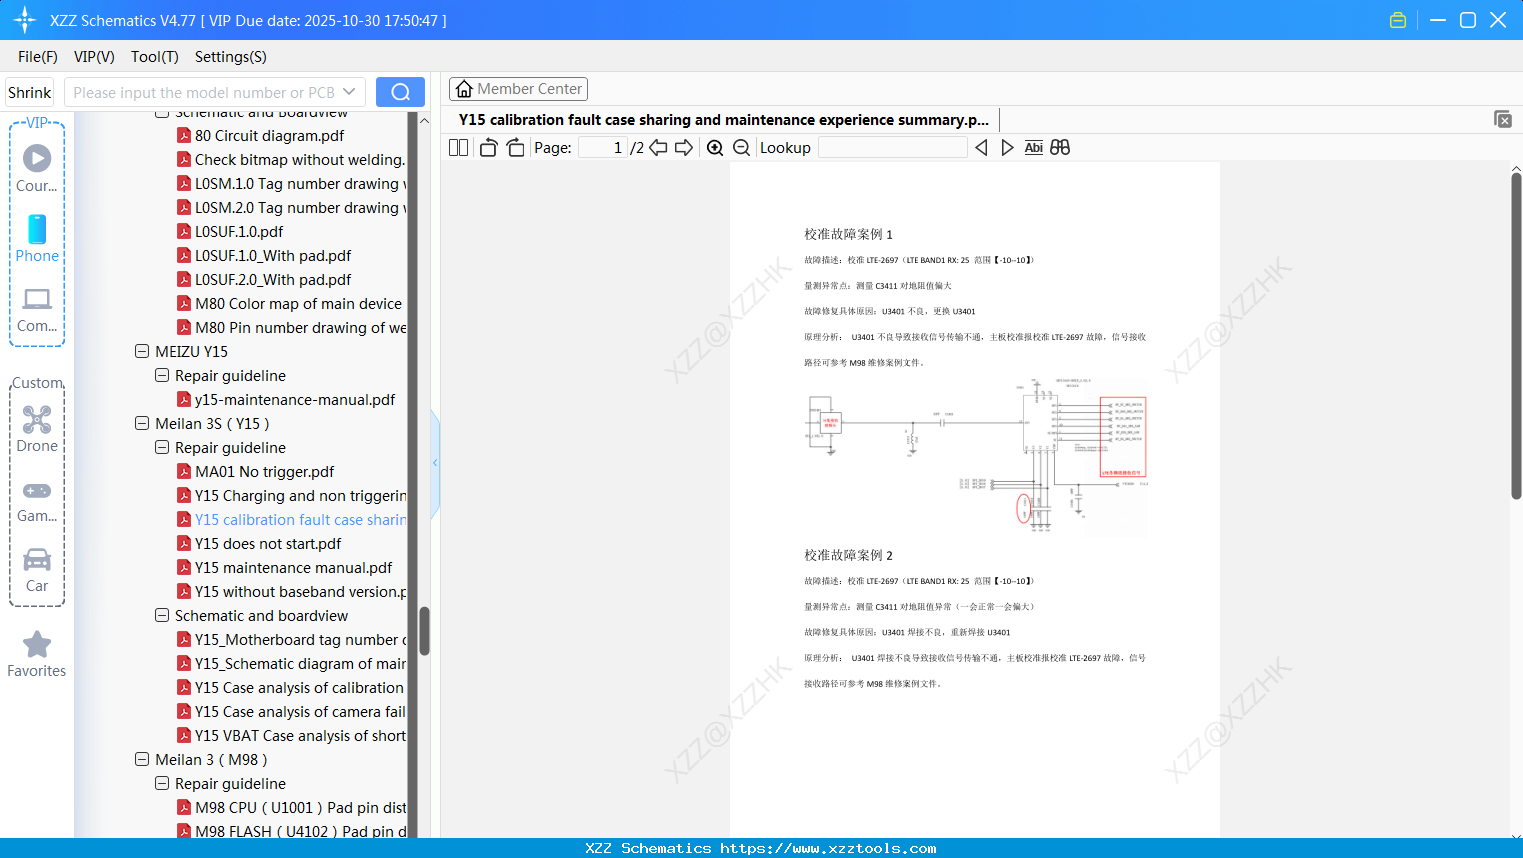Open the Settings(S) menu

click(x=231, y=57)
